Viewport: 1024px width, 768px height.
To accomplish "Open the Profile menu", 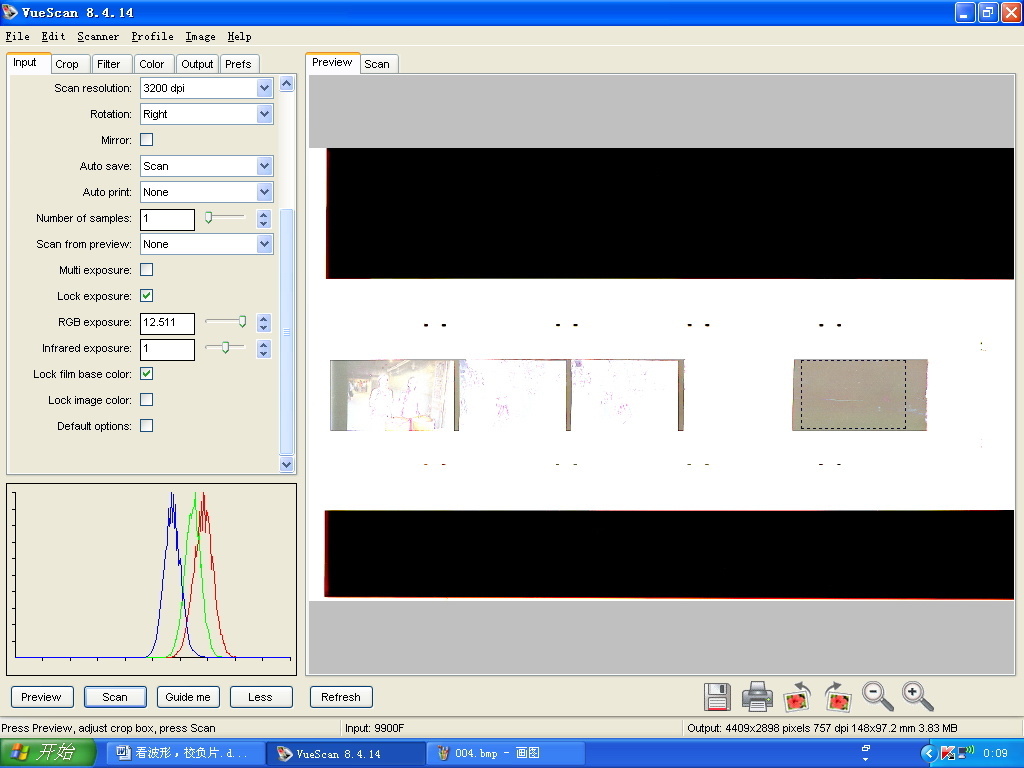I will (152, 36).
